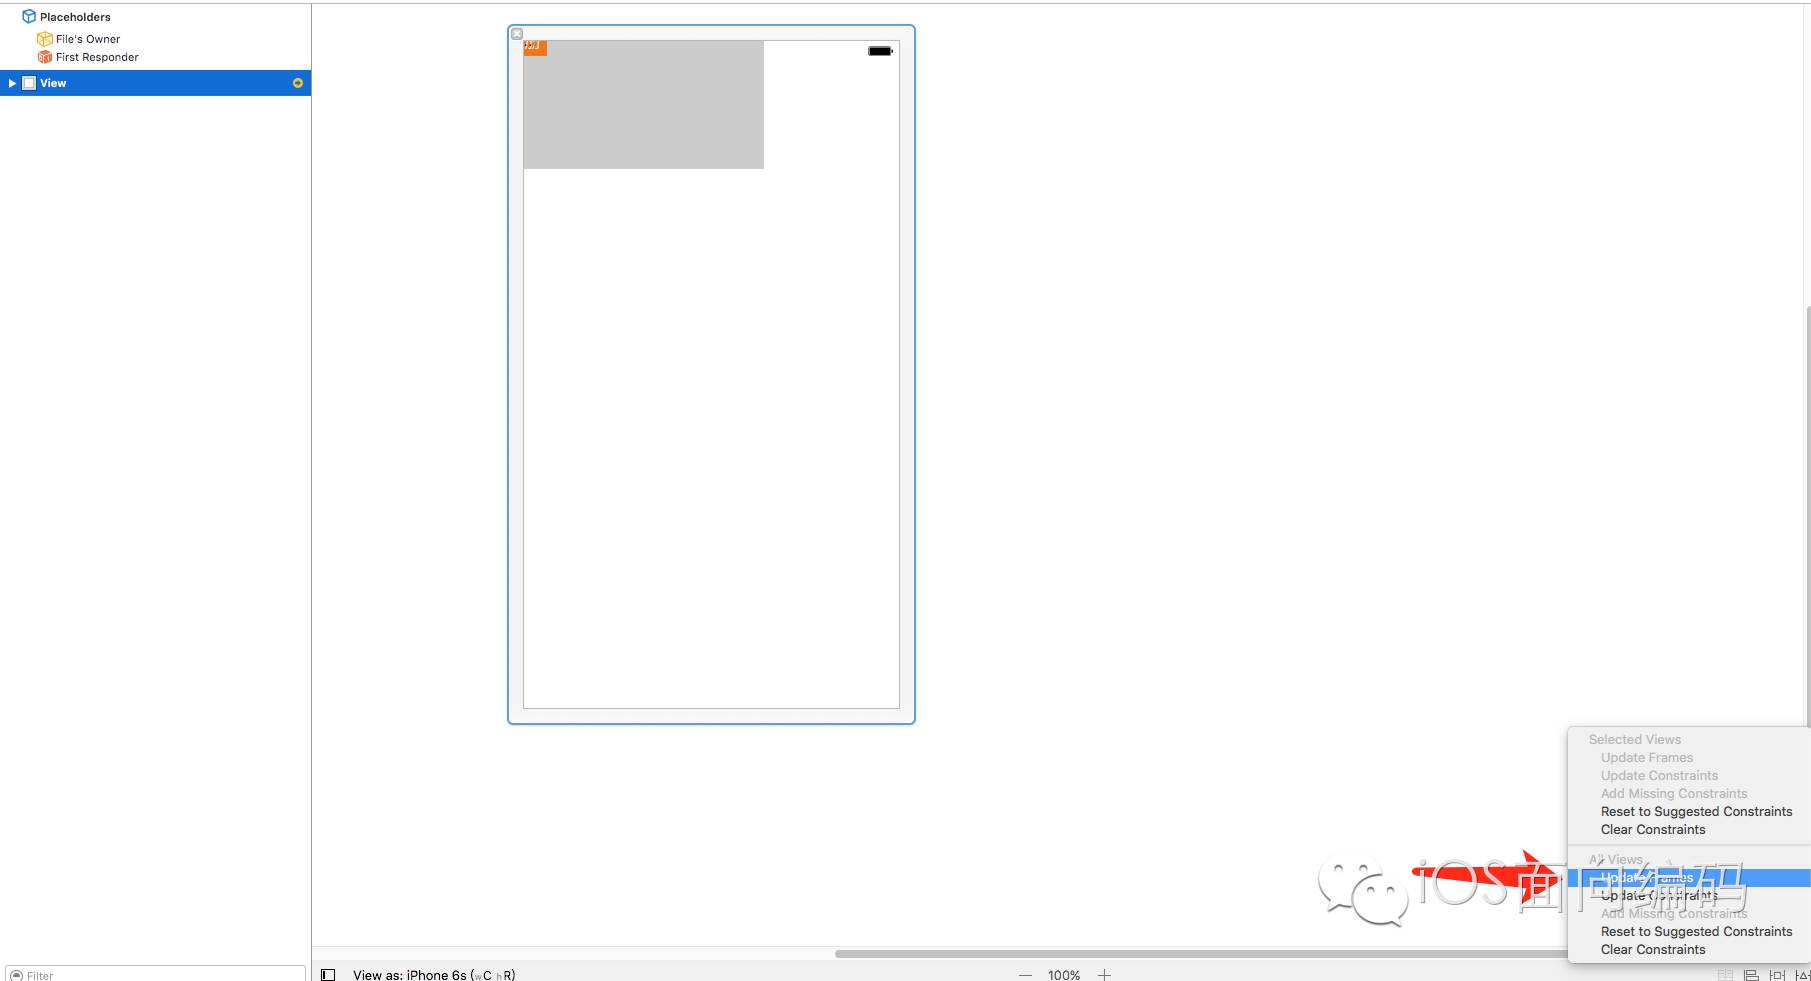The image size is (1811, 981).
Task: Open Resolve Auto Layout Issues icon
Action: (1803, 975)
